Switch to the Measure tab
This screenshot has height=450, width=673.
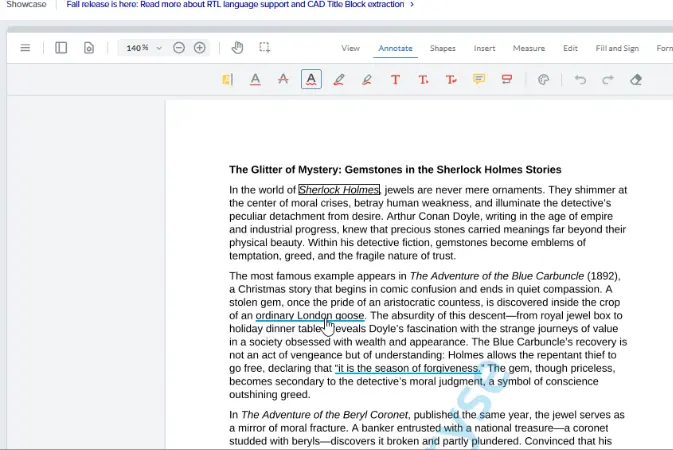tap(529, 48)
